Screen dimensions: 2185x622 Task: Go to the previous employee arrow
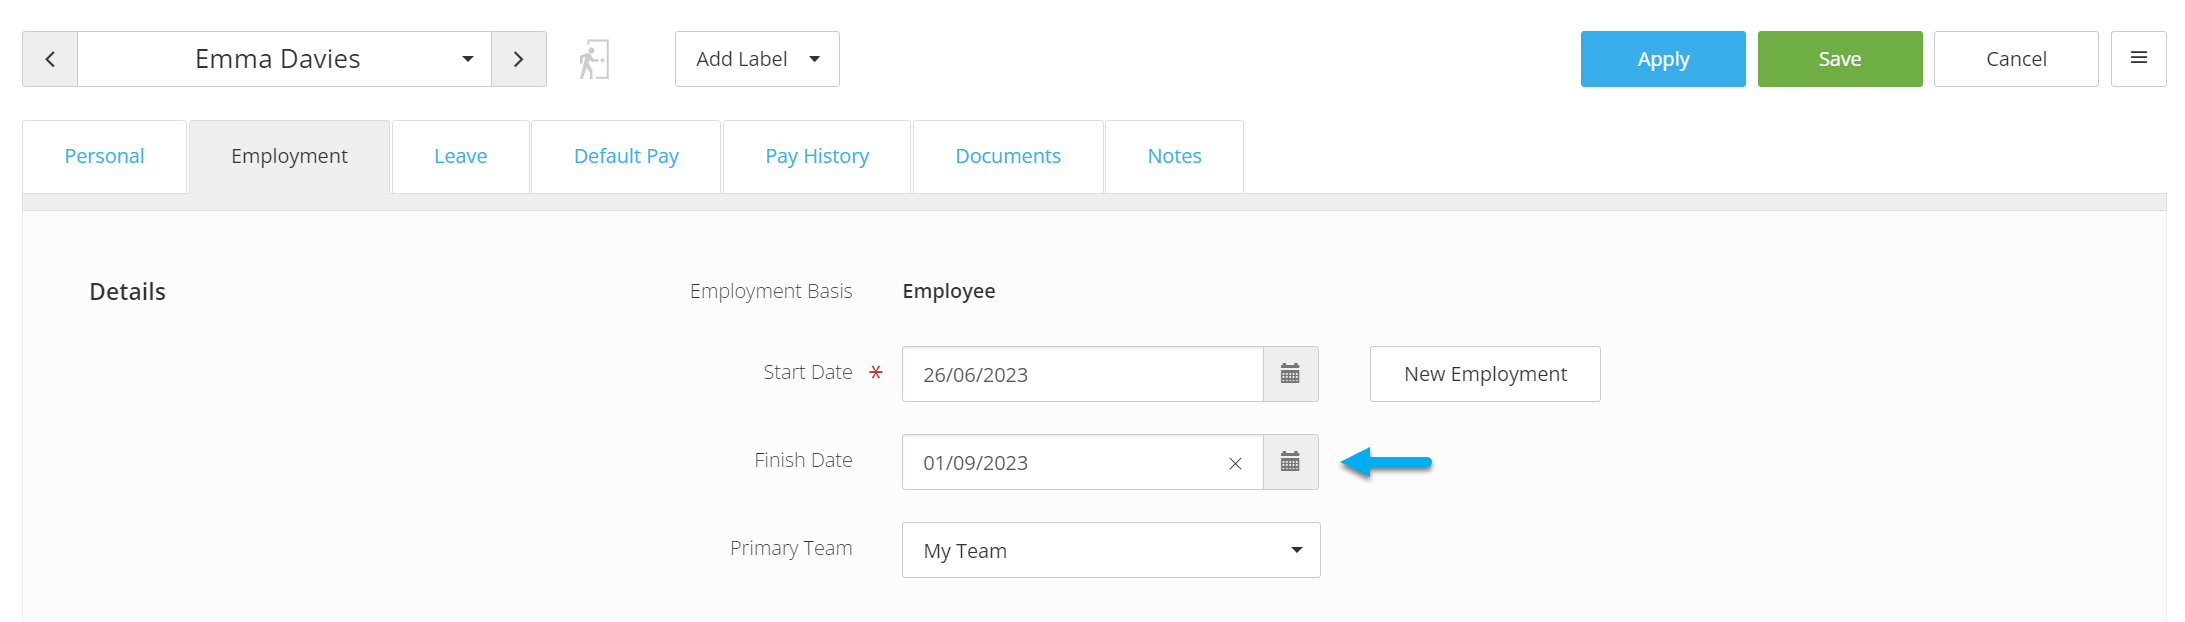click(x=50, y=59)
